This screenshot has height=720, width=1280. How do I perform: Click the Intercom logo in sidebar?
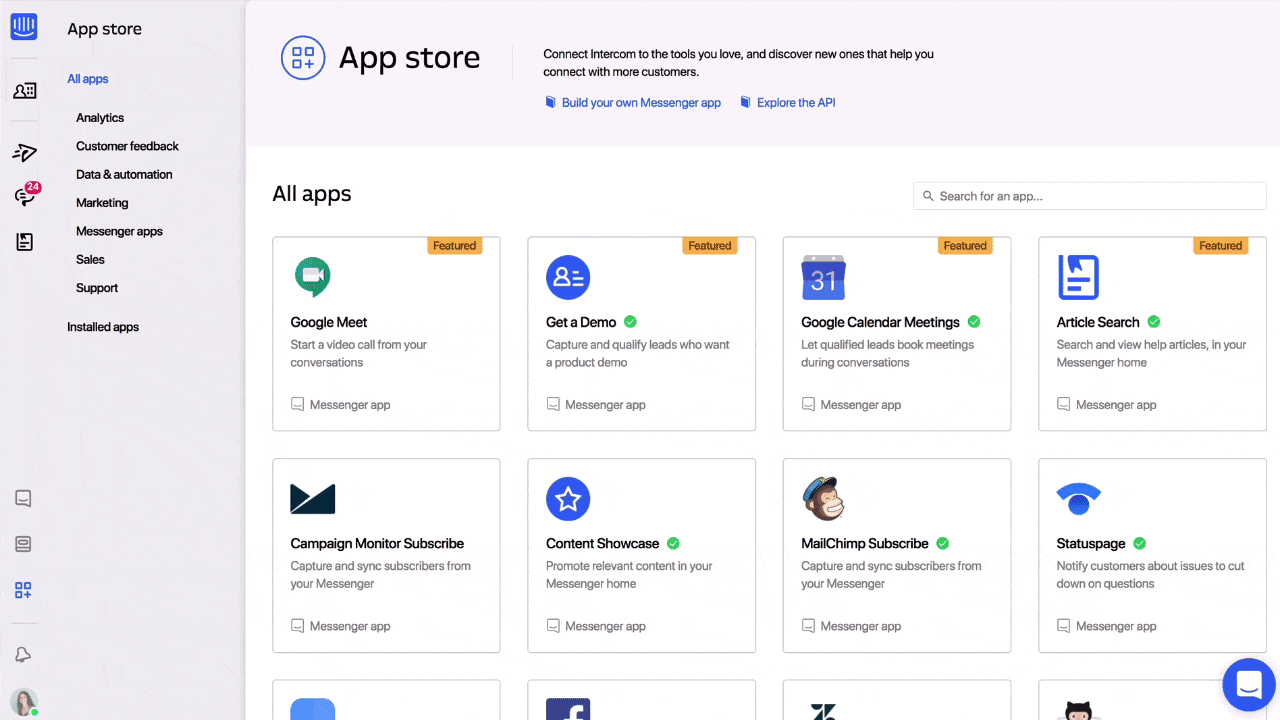click(24, 27)
